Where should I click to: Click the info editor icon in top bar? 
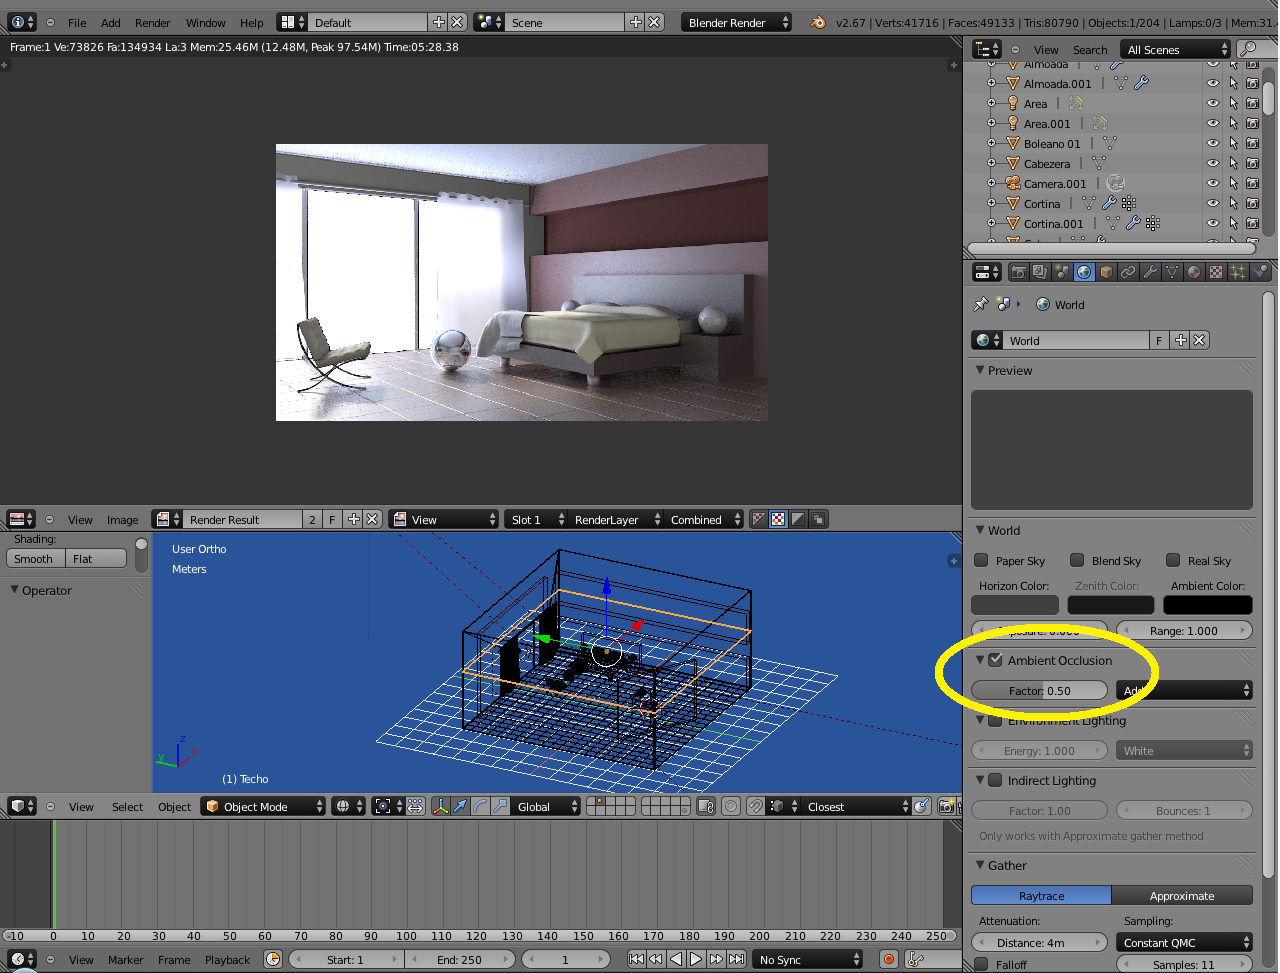pyautogui.click(x=22, y=22)
